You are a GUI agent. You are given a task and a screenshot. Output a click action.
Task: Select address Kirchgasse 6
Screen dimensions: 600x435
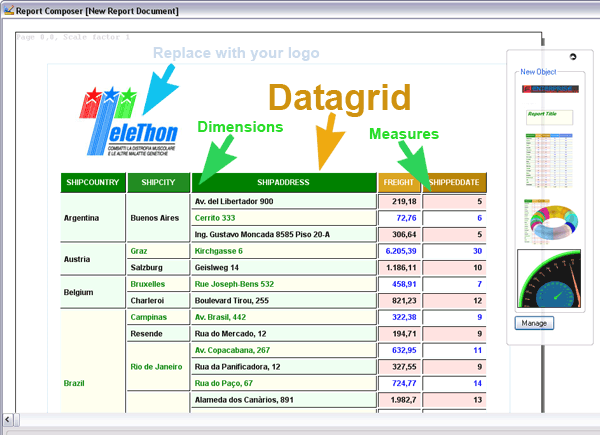click(x=284, y=251)
